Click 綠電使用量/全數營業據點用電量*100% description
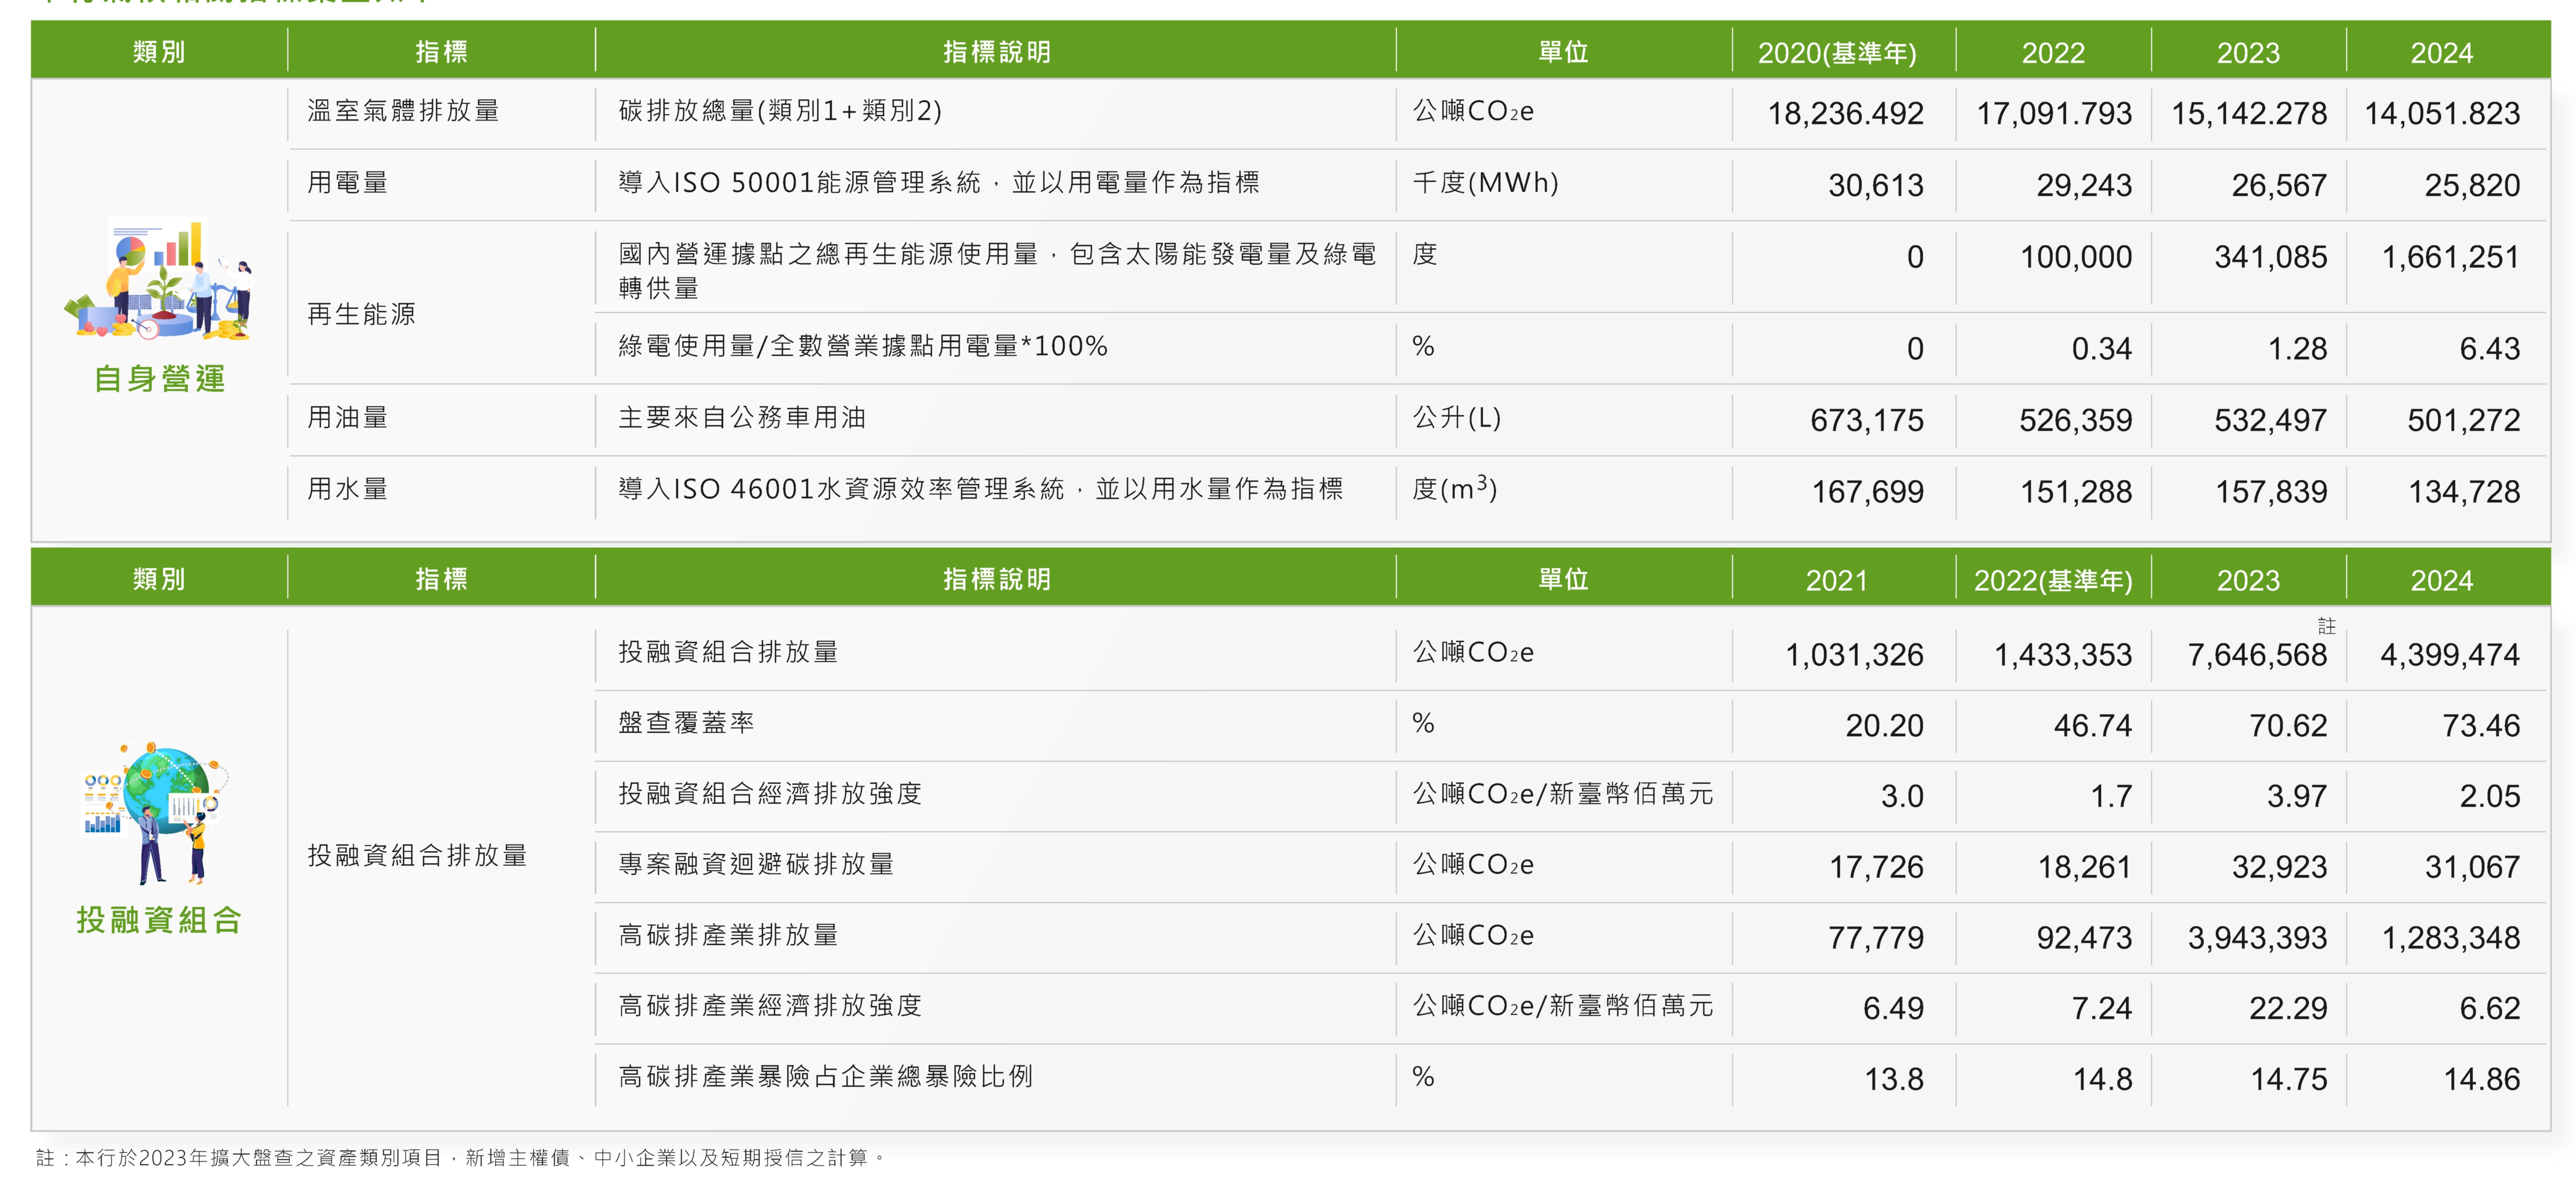The height and width of the screenshot is (1201, 2576). point(863,346)
